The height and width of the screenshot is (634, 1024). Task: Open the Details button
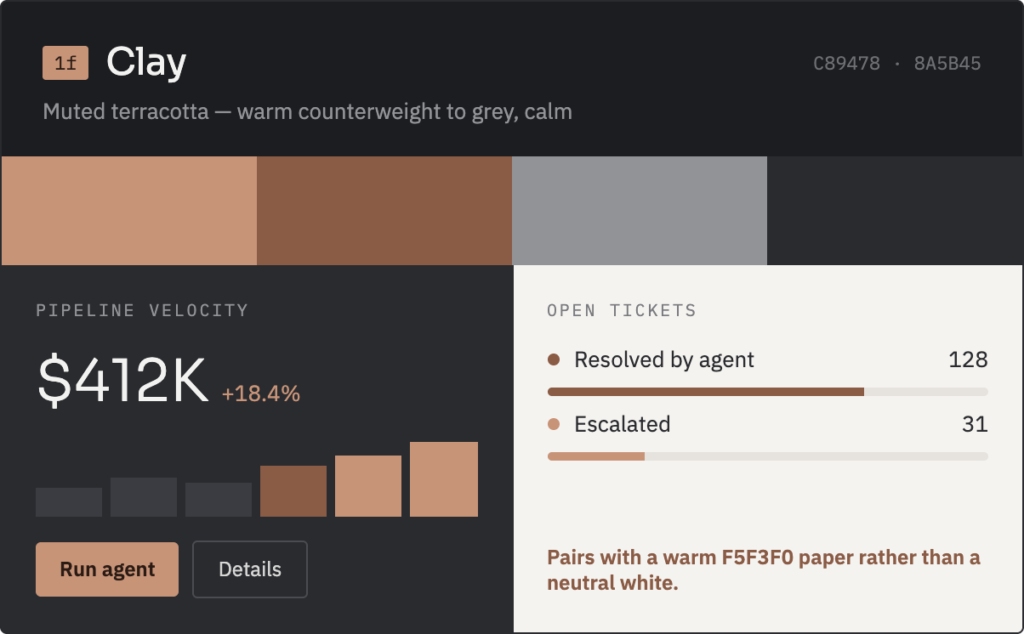(250, 569)
